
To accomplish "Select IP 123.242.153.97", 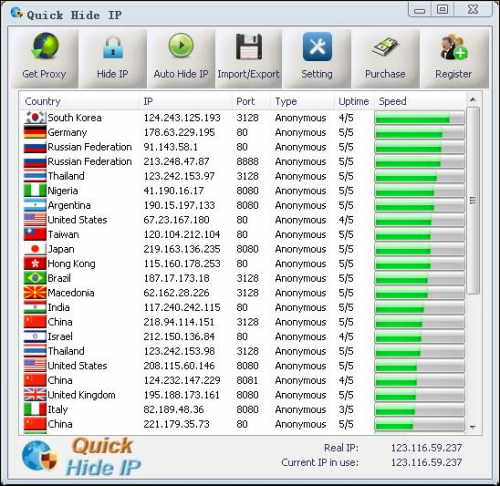I will (x=179, y=176).
